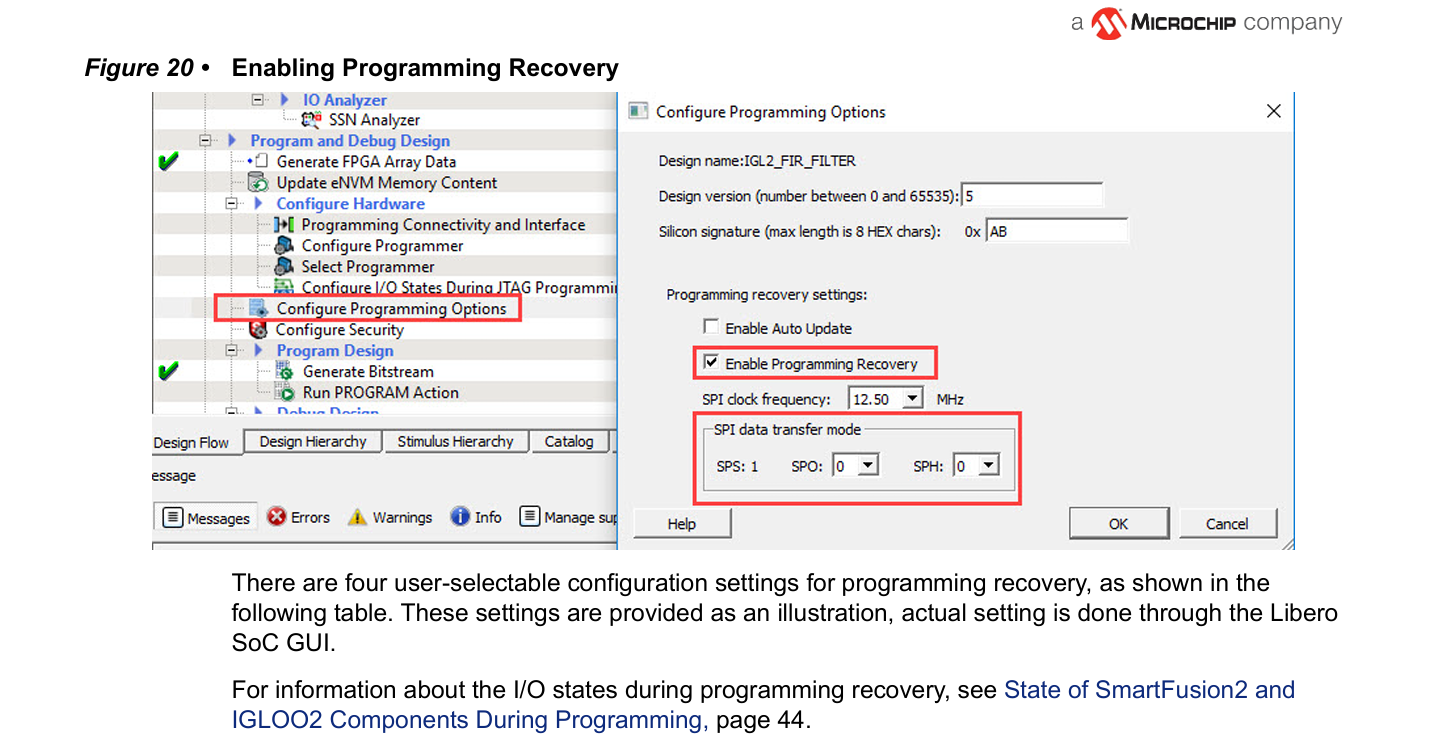Follow the State of SmartFusion2 and IGLOO2 Components link
Viewport: 1438px width, 746px height.
click(763, 705)
